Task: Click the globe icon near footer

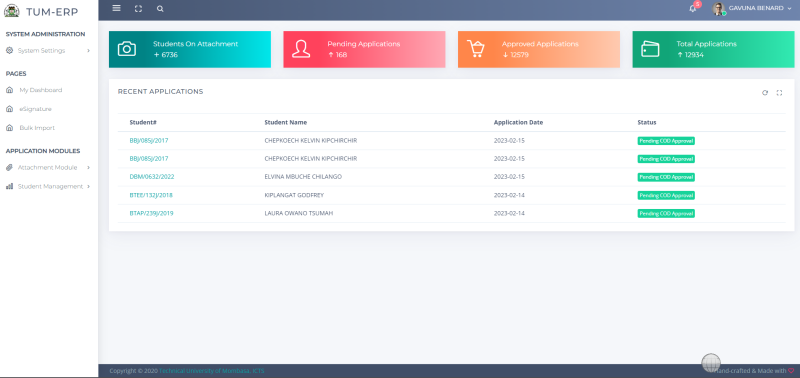Action: pos(711,363)
